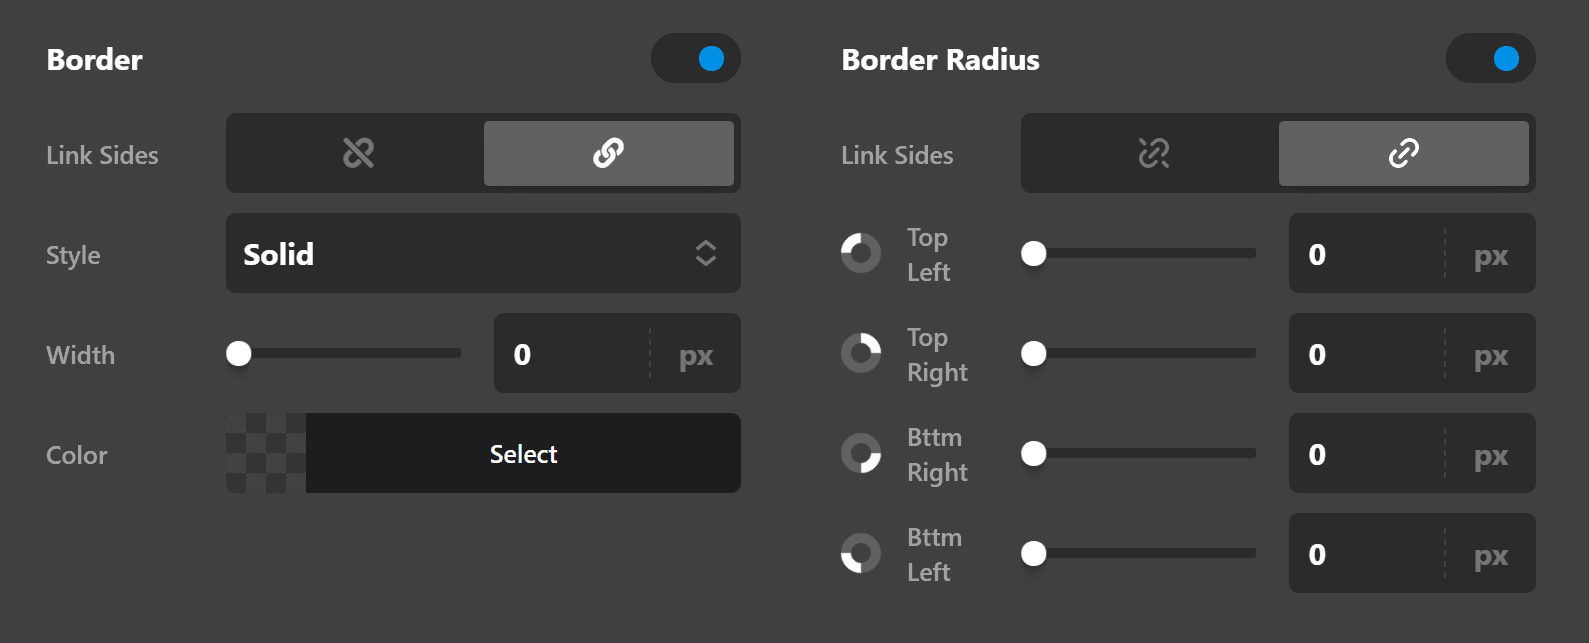Select the unlink sides icon under Border
The width and height of the screenshot is (1589, 643).
coord(357,153)
